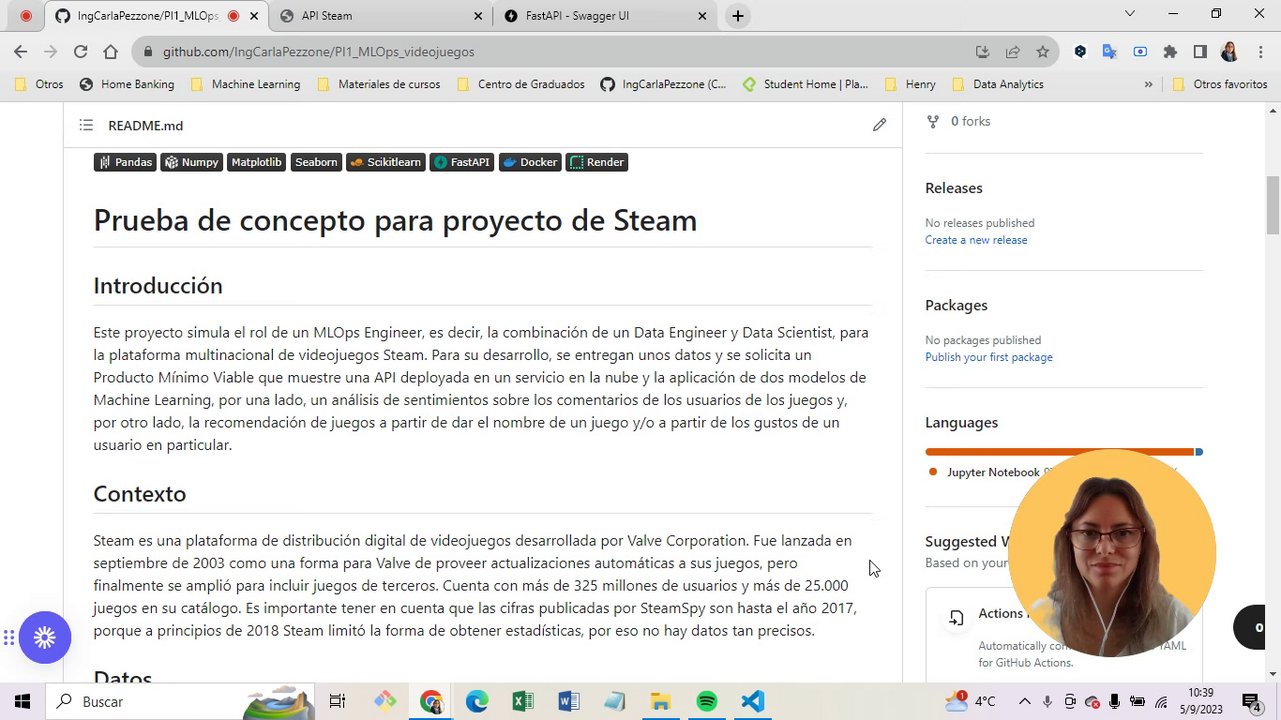Open Visual Studio Code from taskbar

pyautogui.click(x=752, y=701)
